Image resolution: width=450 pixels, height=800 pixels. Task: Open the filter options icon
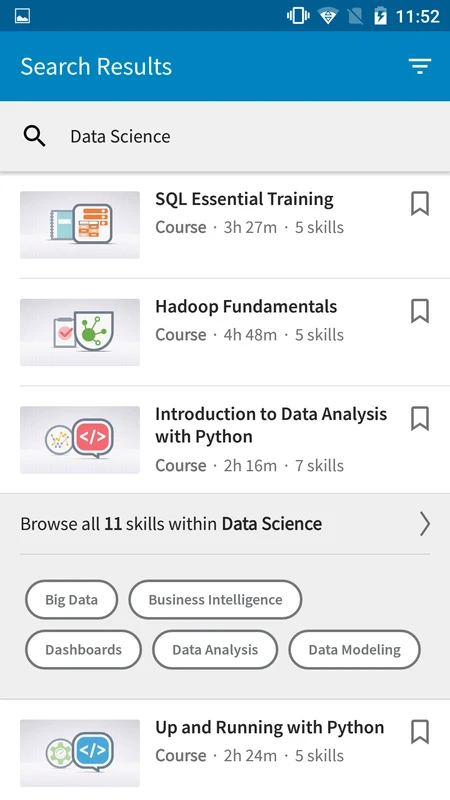click(419, 66)
